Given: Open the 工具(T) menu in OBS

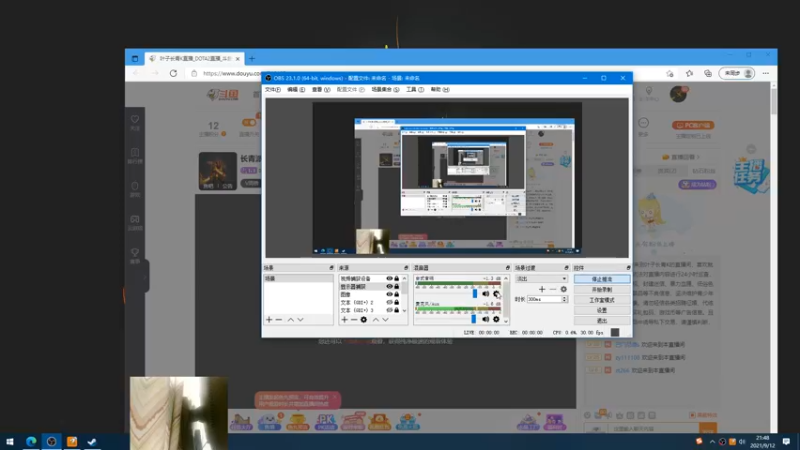Looking at the screenshot, I should (x=415, y=90).
